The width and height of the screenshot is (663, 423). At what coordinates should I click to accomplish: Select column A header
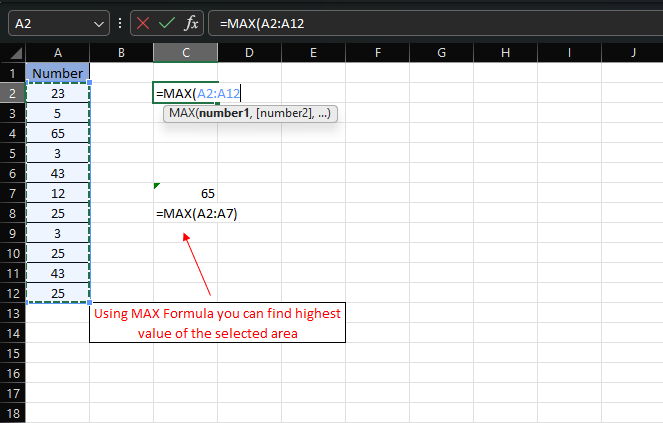tap(57, 52)
